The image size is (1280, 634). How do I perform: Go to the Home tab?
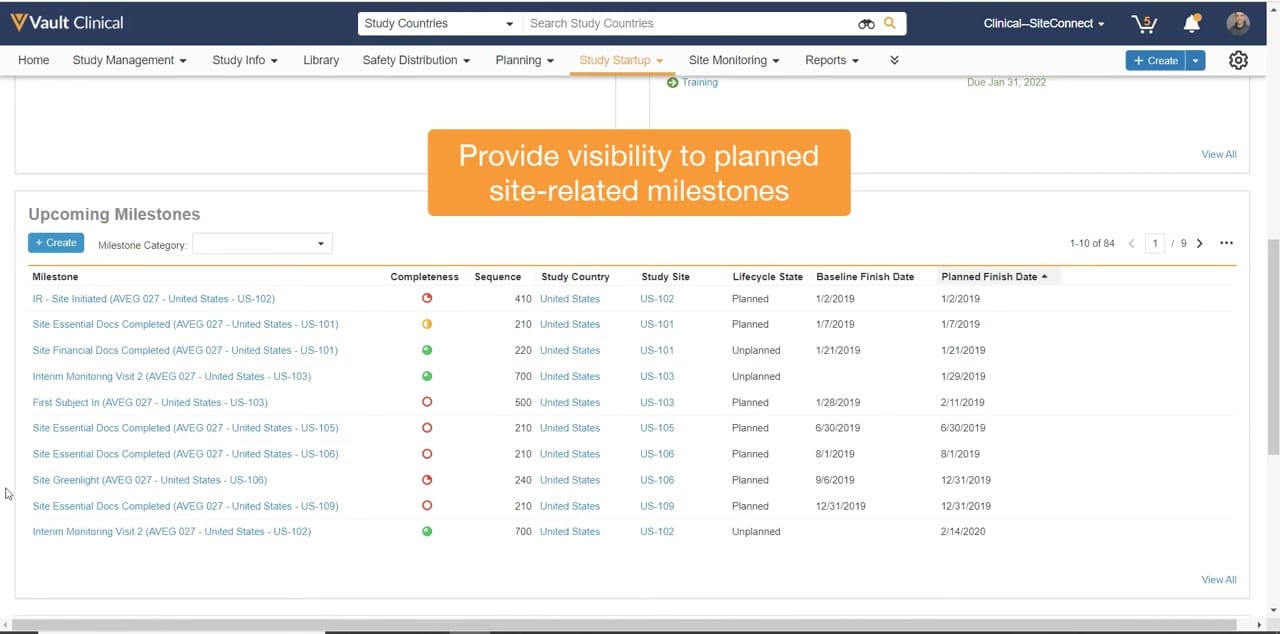point(33,60)
